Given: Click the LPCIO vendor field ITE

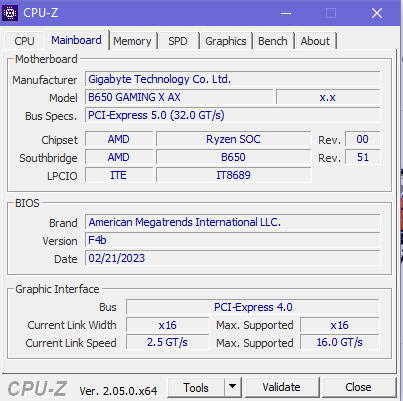Looking at the screenshot, I should click(x=119, y=175).
